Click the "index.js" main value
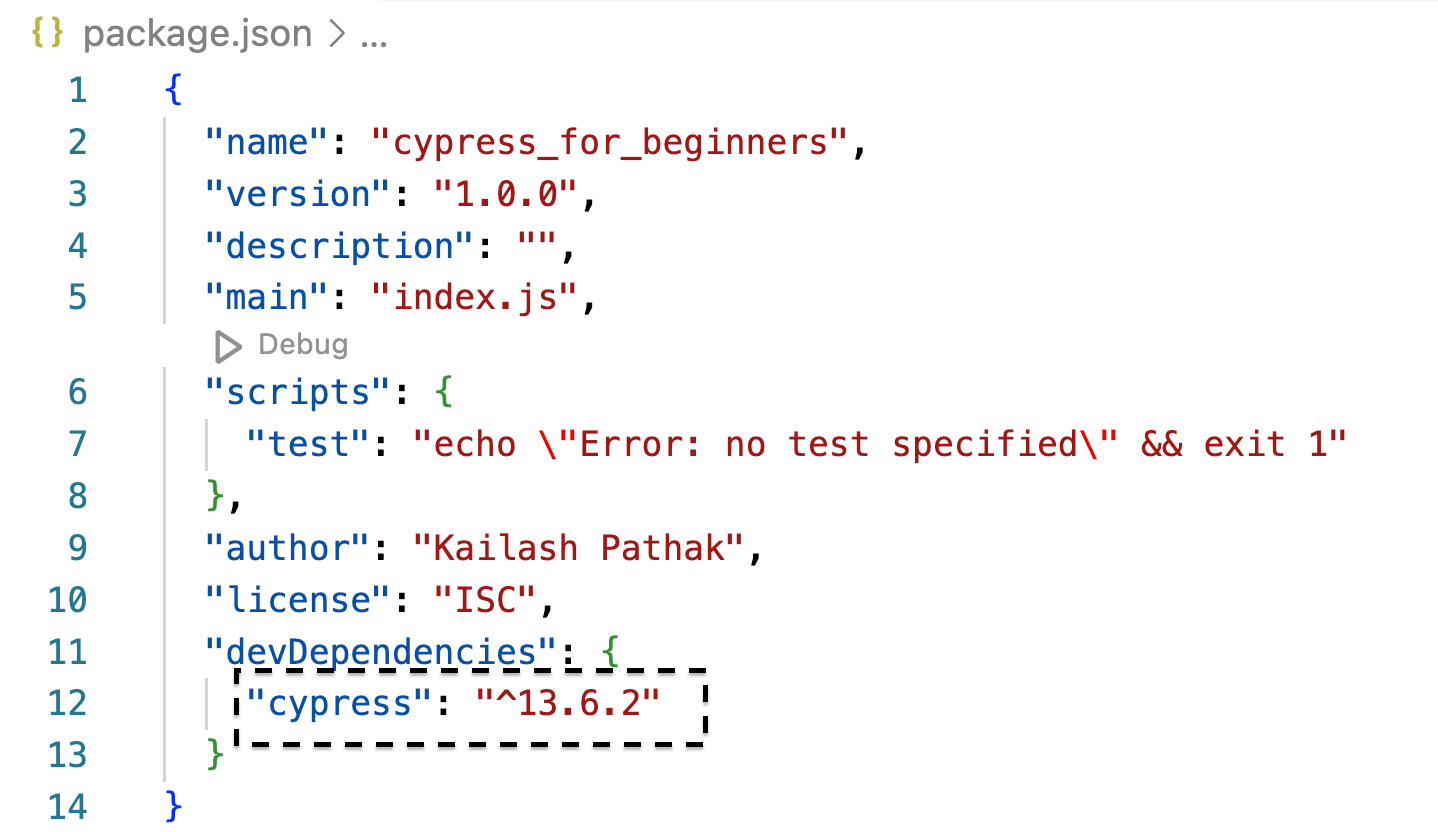The height and width of the screenshot is (832, 1438). coord(474,297)
